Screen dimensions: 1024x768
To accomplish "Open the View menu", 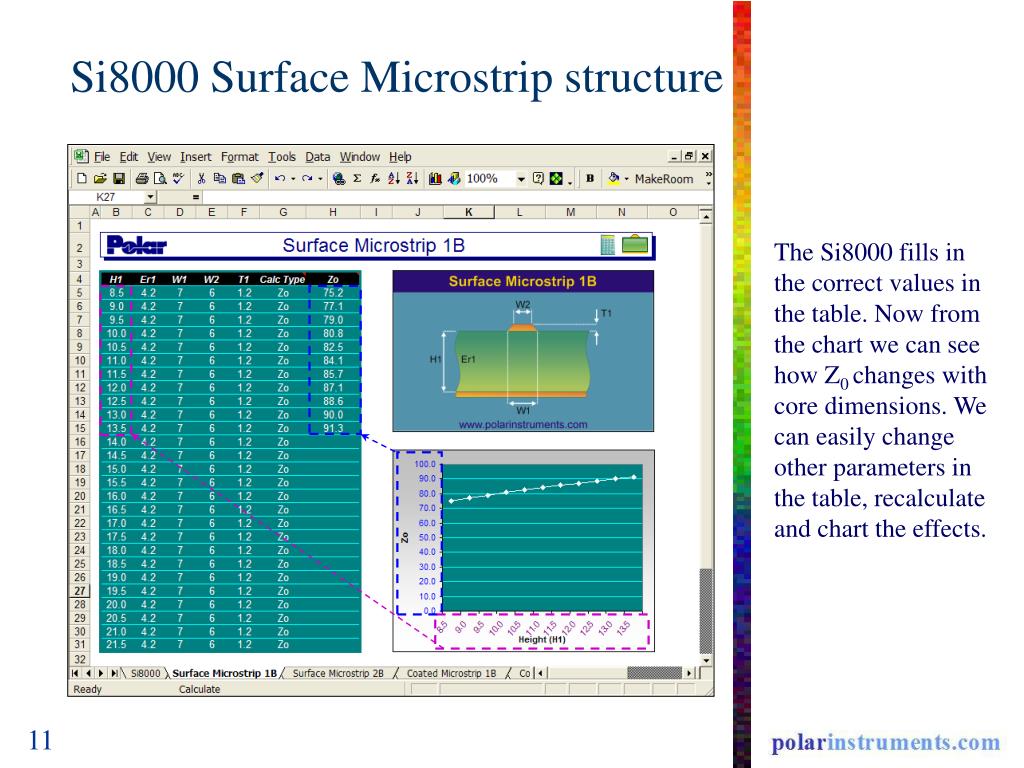I will 159,157.
